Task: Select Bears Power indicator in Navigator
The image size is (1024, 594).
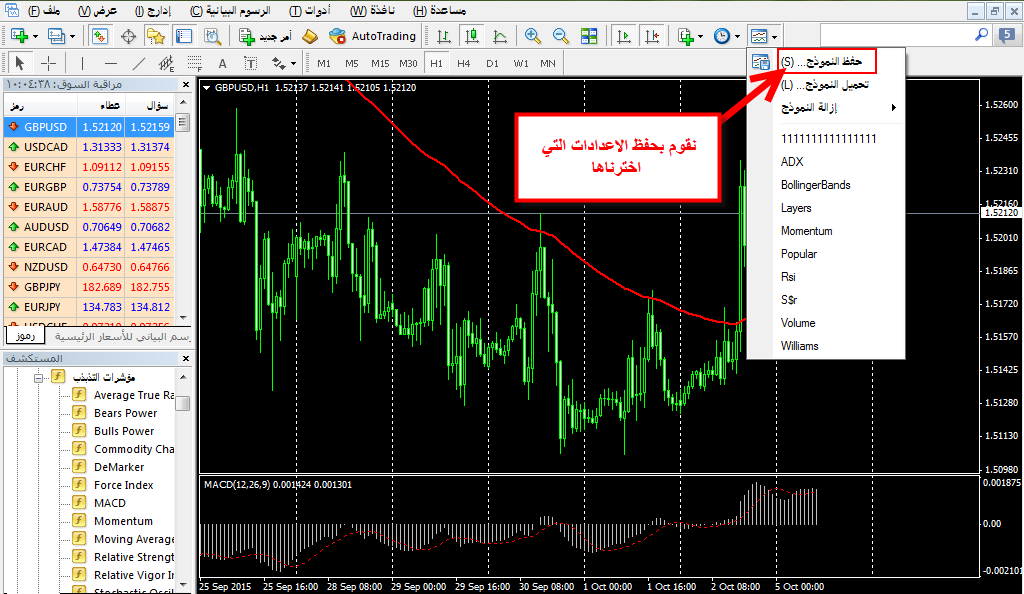Action: tap(125, 413)
